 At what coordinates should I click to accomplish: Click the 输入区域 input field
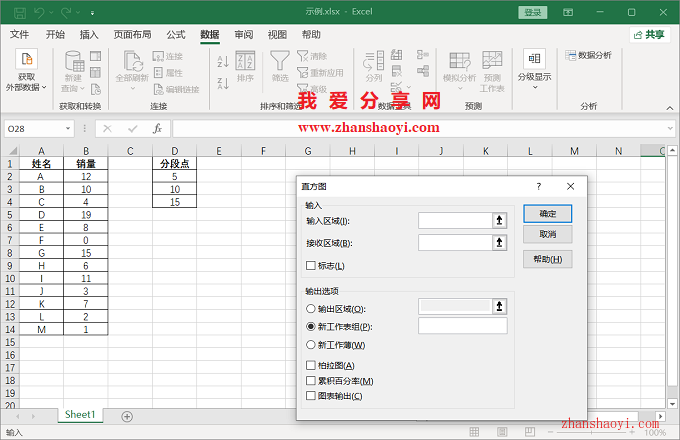click(455, 221)
